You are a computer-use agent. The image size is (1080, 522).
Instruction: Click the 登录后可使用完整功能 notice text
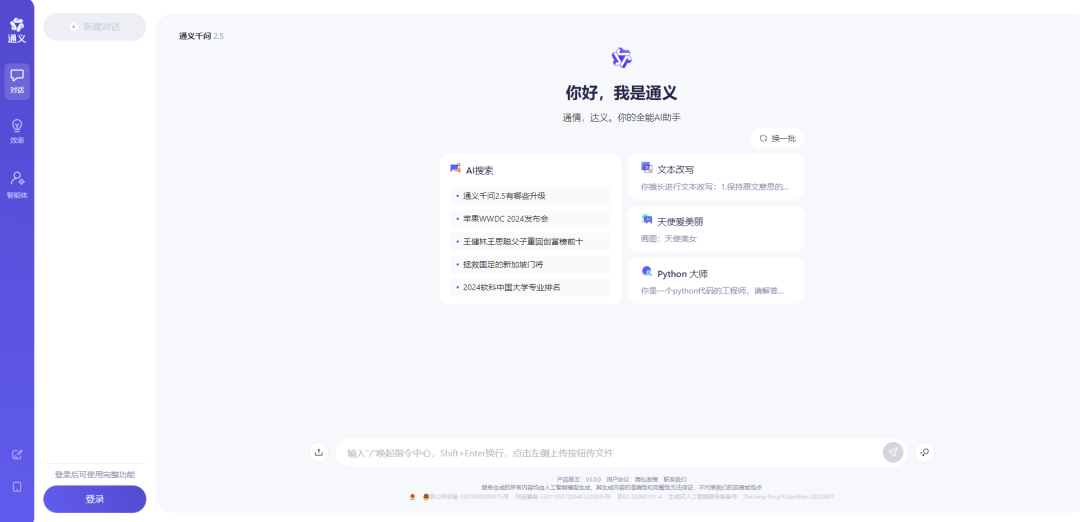click(x=95, y=475)
